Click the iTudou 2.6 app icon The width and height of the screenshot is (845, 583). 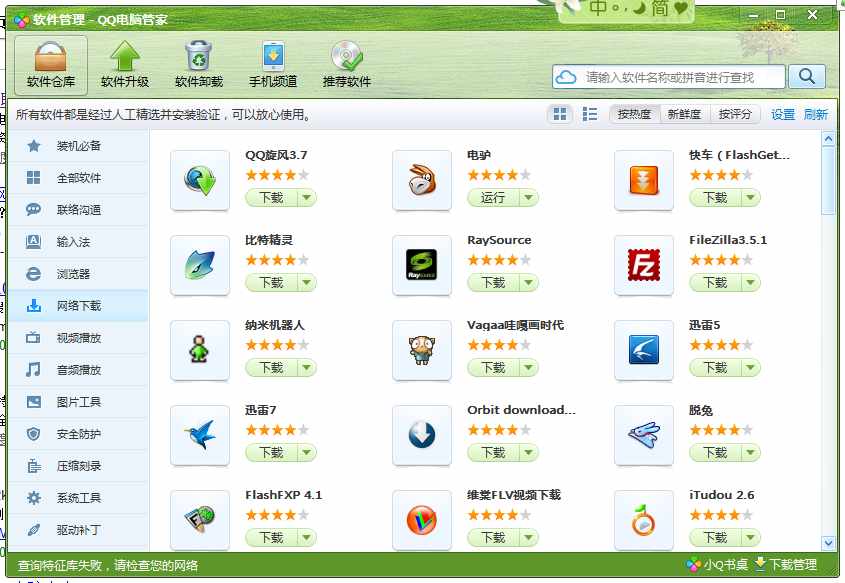click(644, 520)
